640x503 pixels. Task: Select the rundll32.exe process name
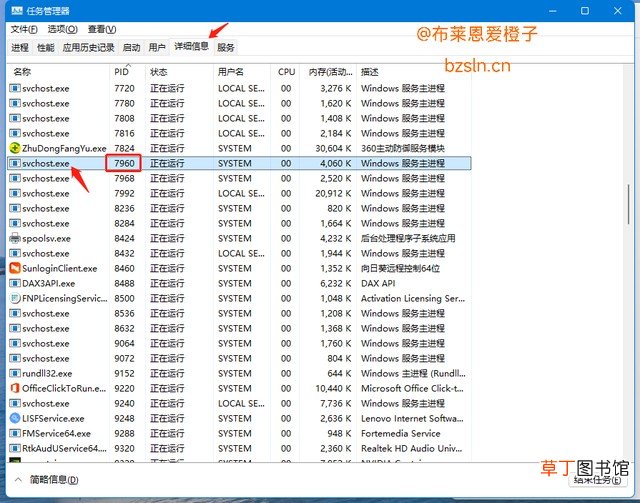(x=47, y=374)
